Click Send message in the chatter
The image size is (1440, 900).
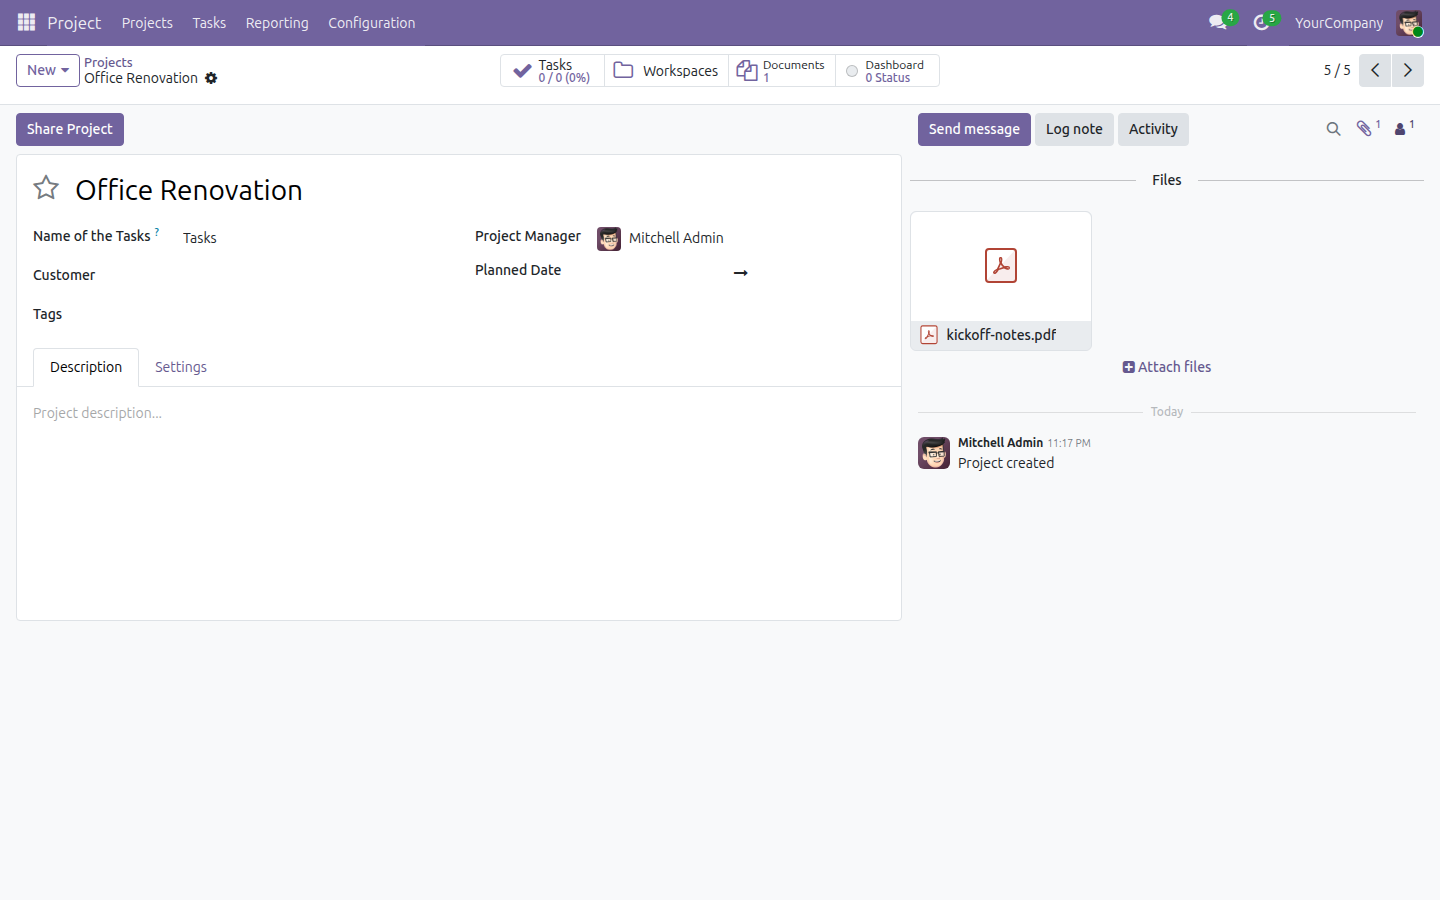974,129
